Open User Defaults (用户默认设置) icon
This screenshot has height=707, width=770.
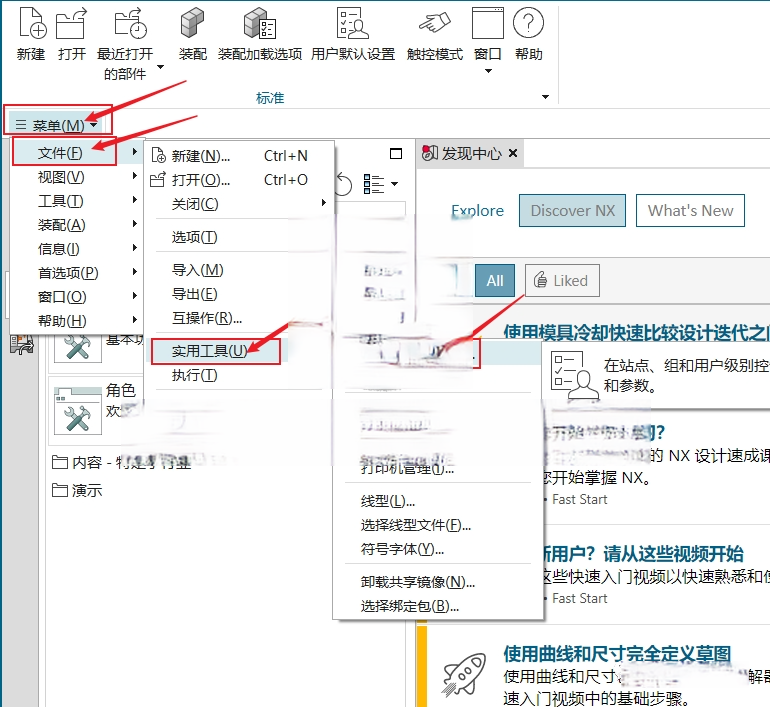[x=353, y=23]
